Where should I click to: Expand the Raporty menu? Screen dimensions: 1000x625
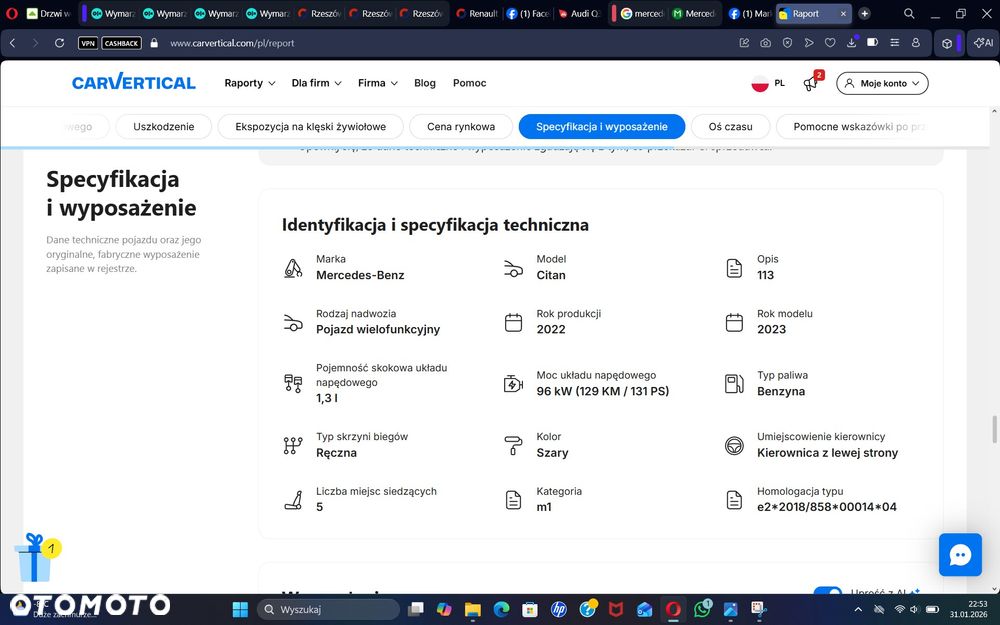[249, 83]
